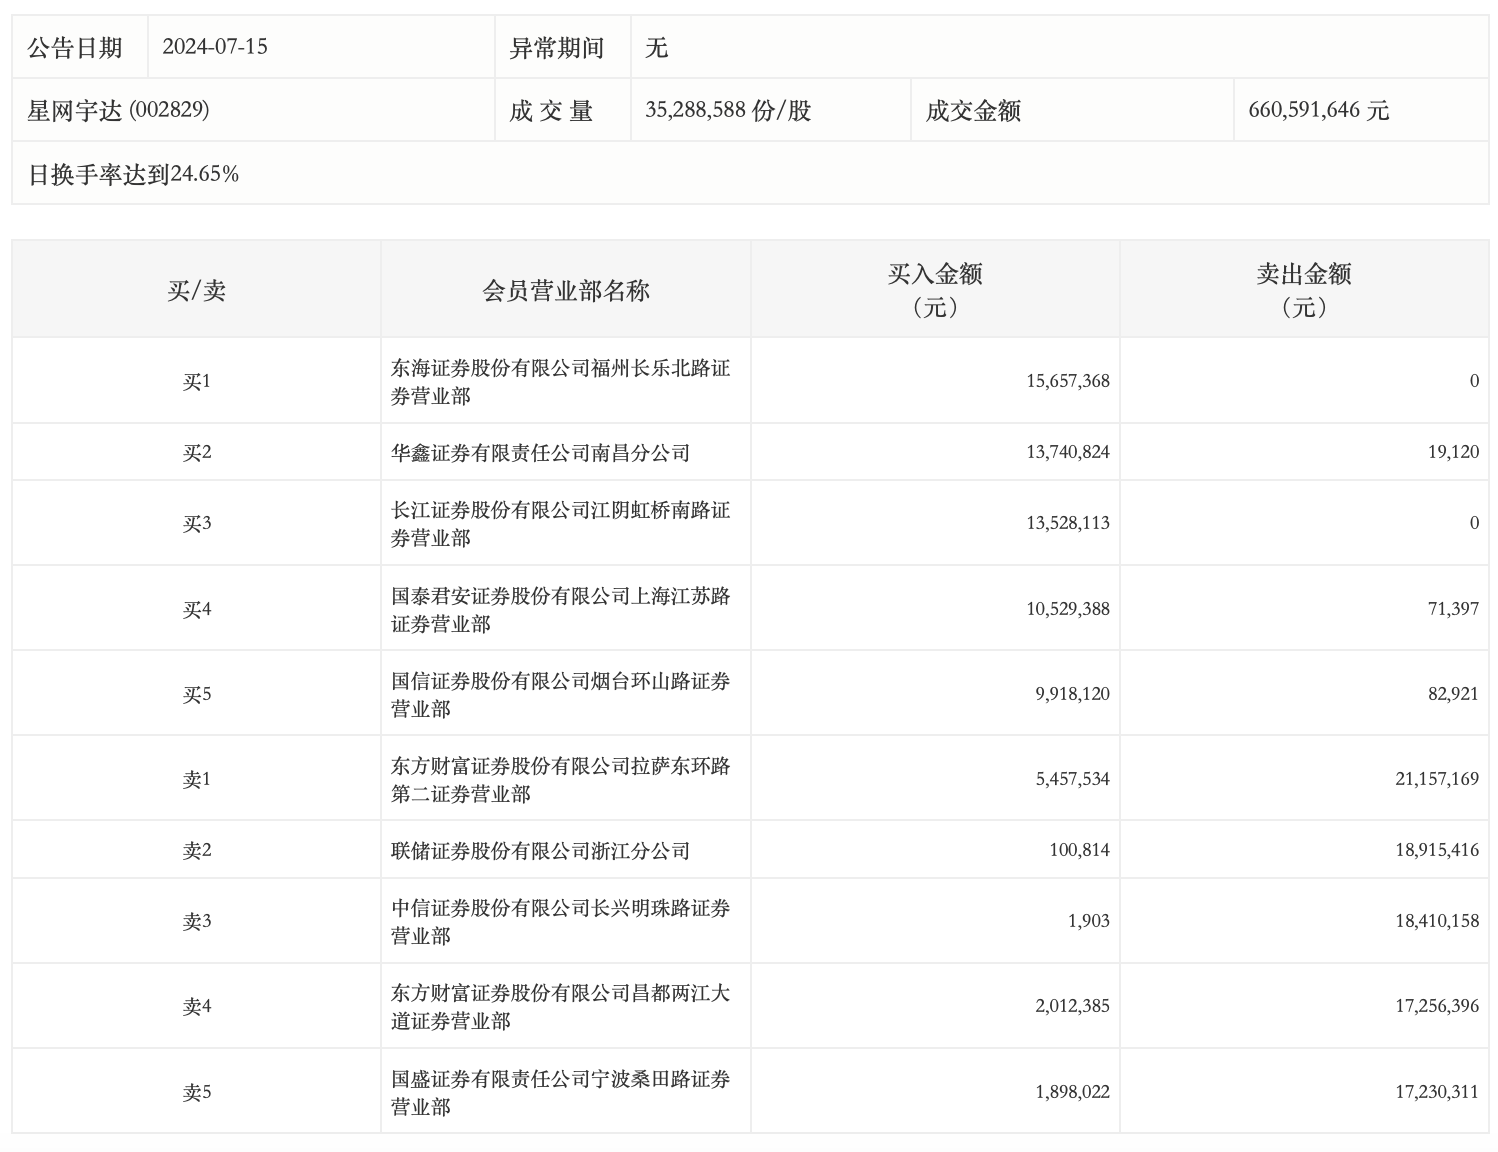Select 联储证券浙江分公司 entry
The image size is (1498, 1152).
click(541, 851)
